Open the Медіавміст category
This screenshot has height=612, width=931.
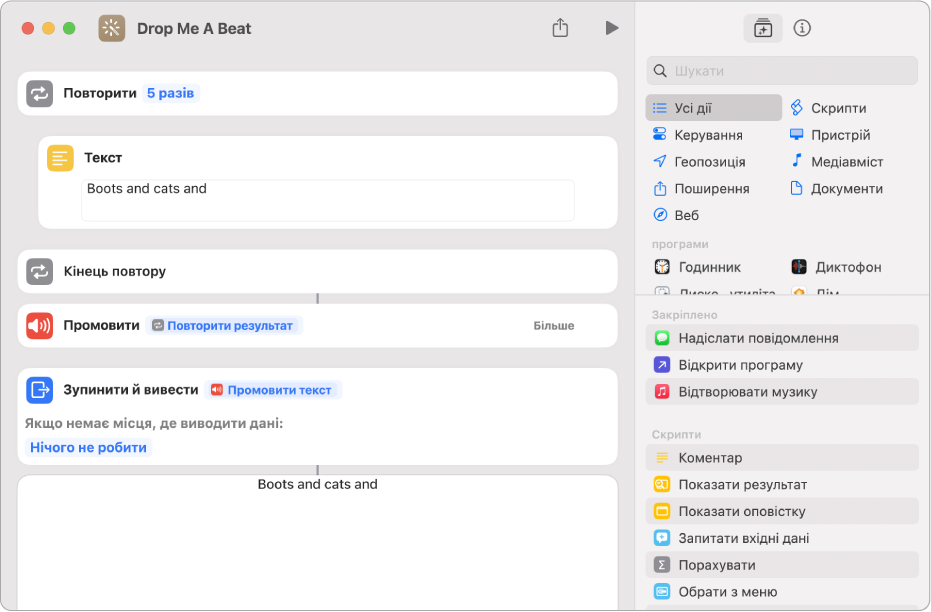pyautogui.click(x=837, y=161)
